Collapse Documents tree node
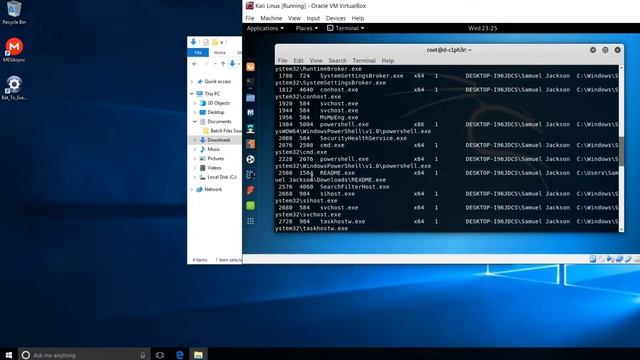The height and width of the screenshot is (360, 640). (x=195, y=122)
